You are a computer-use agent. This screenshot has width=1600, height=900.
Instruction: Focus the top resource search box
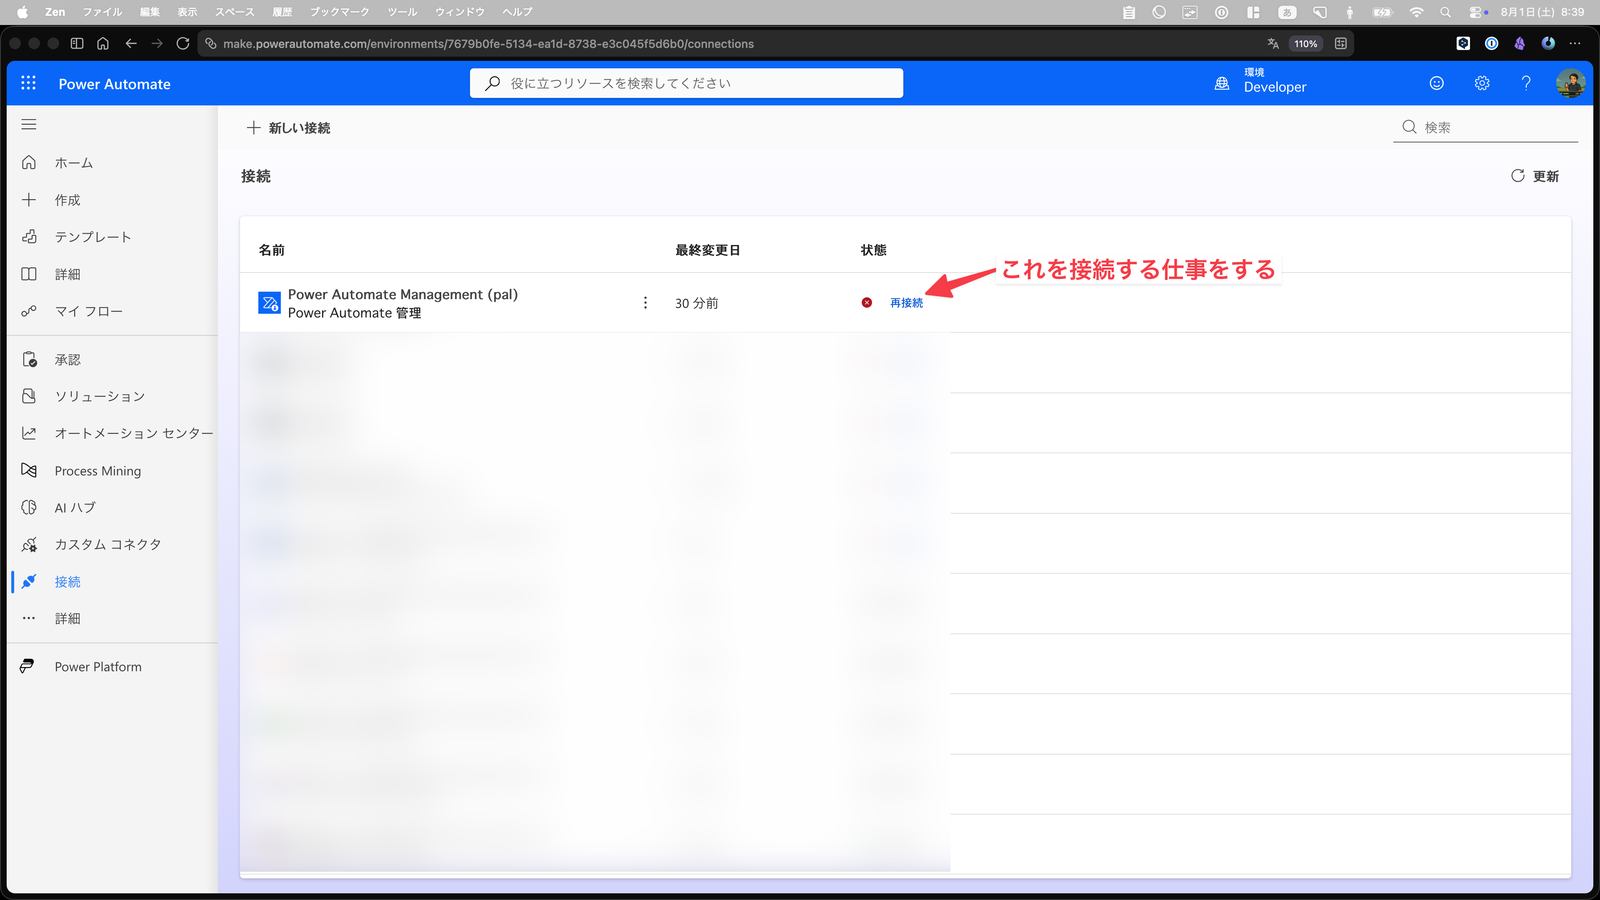tap(686, 83)
